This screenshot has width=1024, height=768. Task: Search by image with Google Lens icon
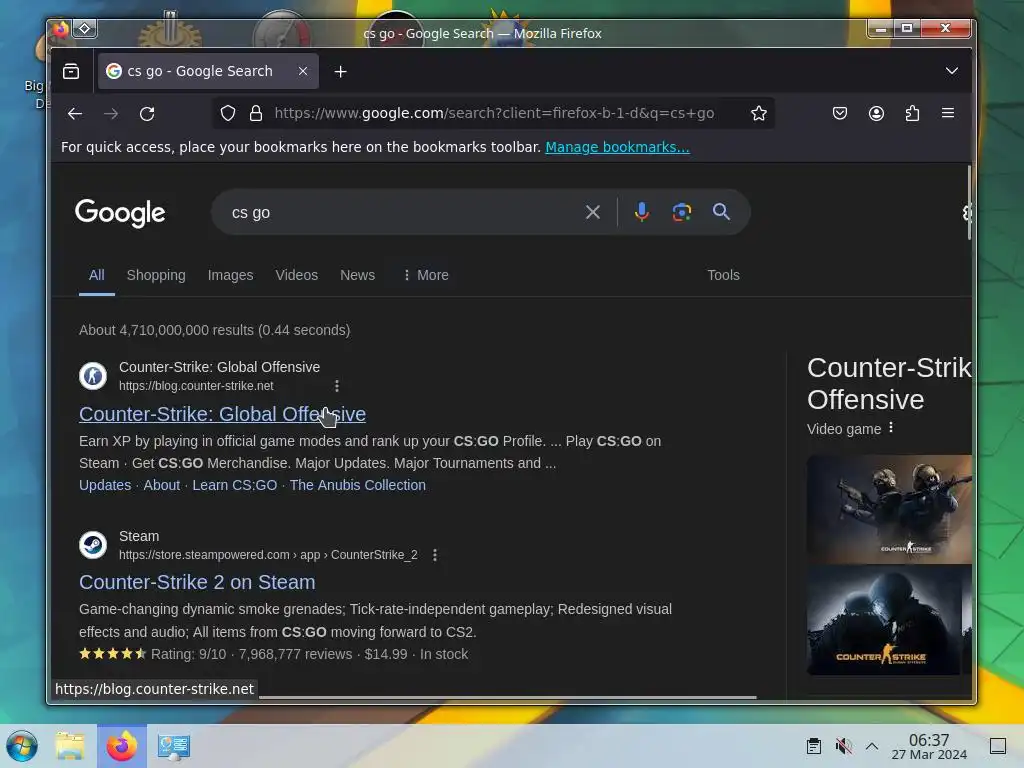click(681, 212)
